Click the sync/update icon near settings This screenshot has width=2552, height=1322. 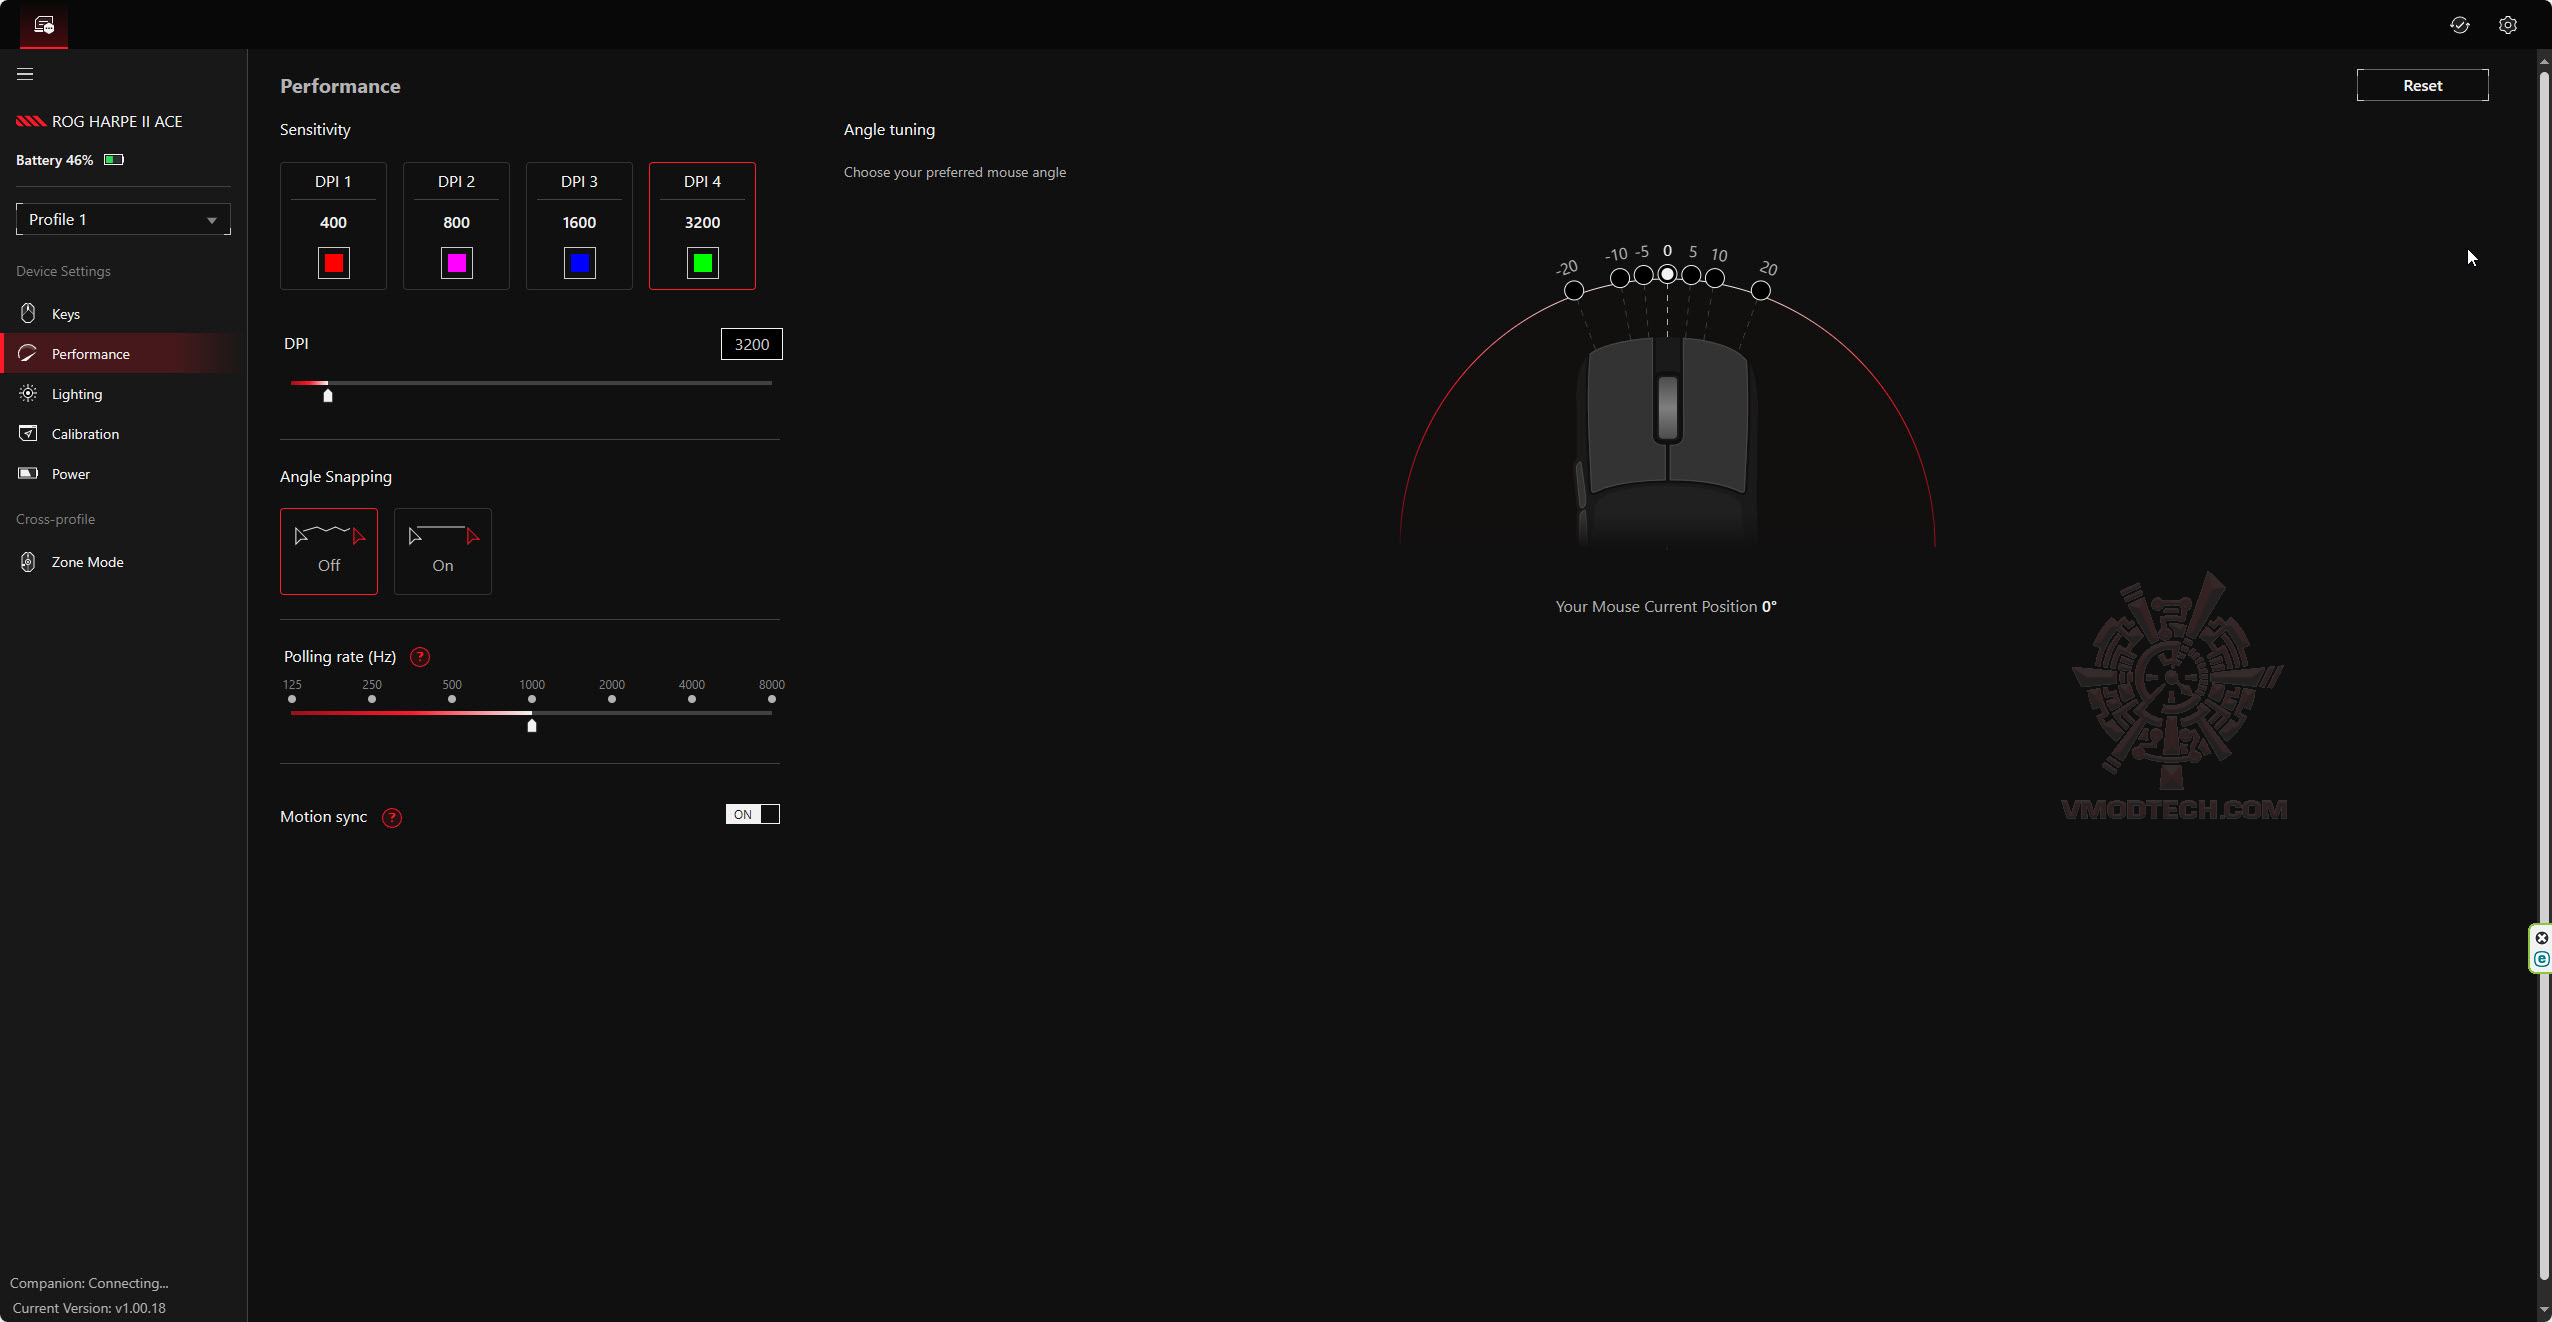tap(2459, 25)
